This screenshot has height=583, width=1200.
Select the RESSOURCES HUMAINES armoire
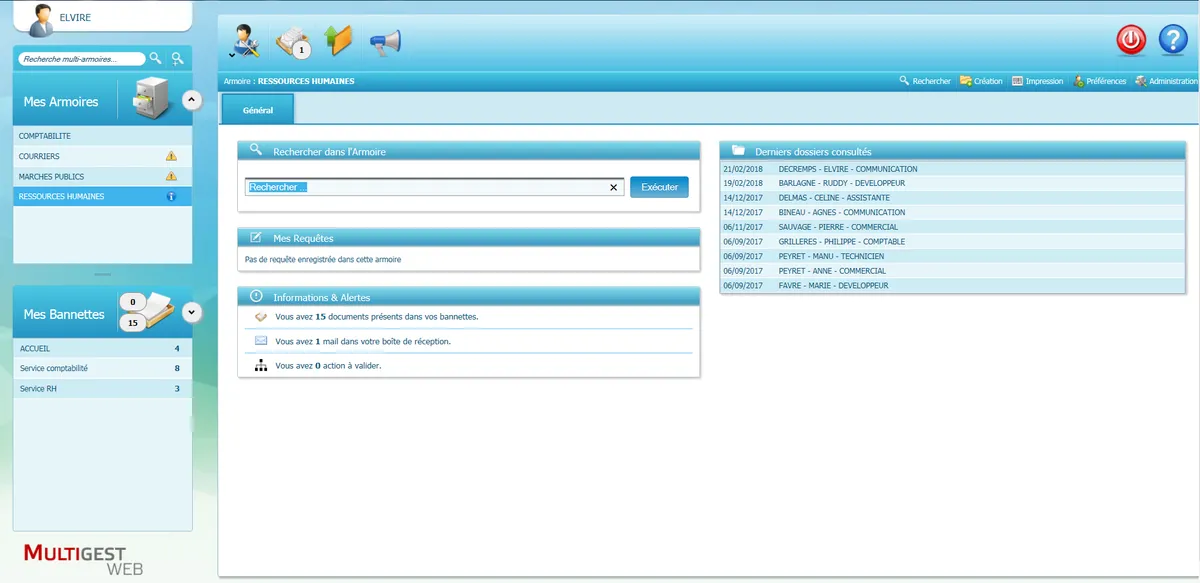click(103, 196)
